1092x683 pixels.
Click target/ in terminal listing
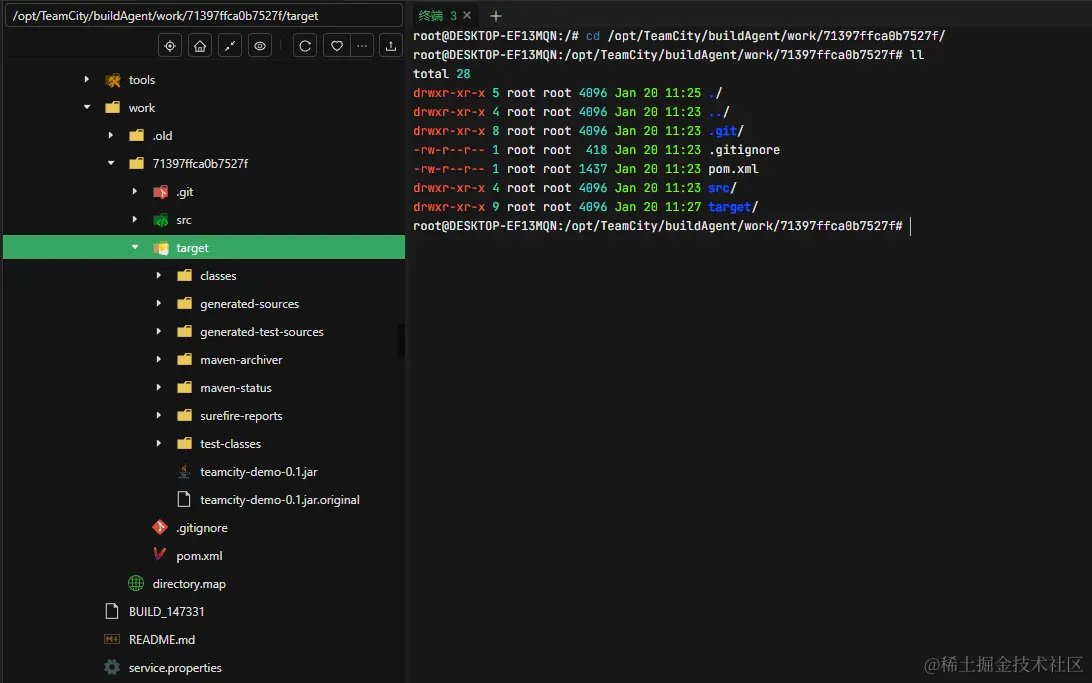coord(733,207)
